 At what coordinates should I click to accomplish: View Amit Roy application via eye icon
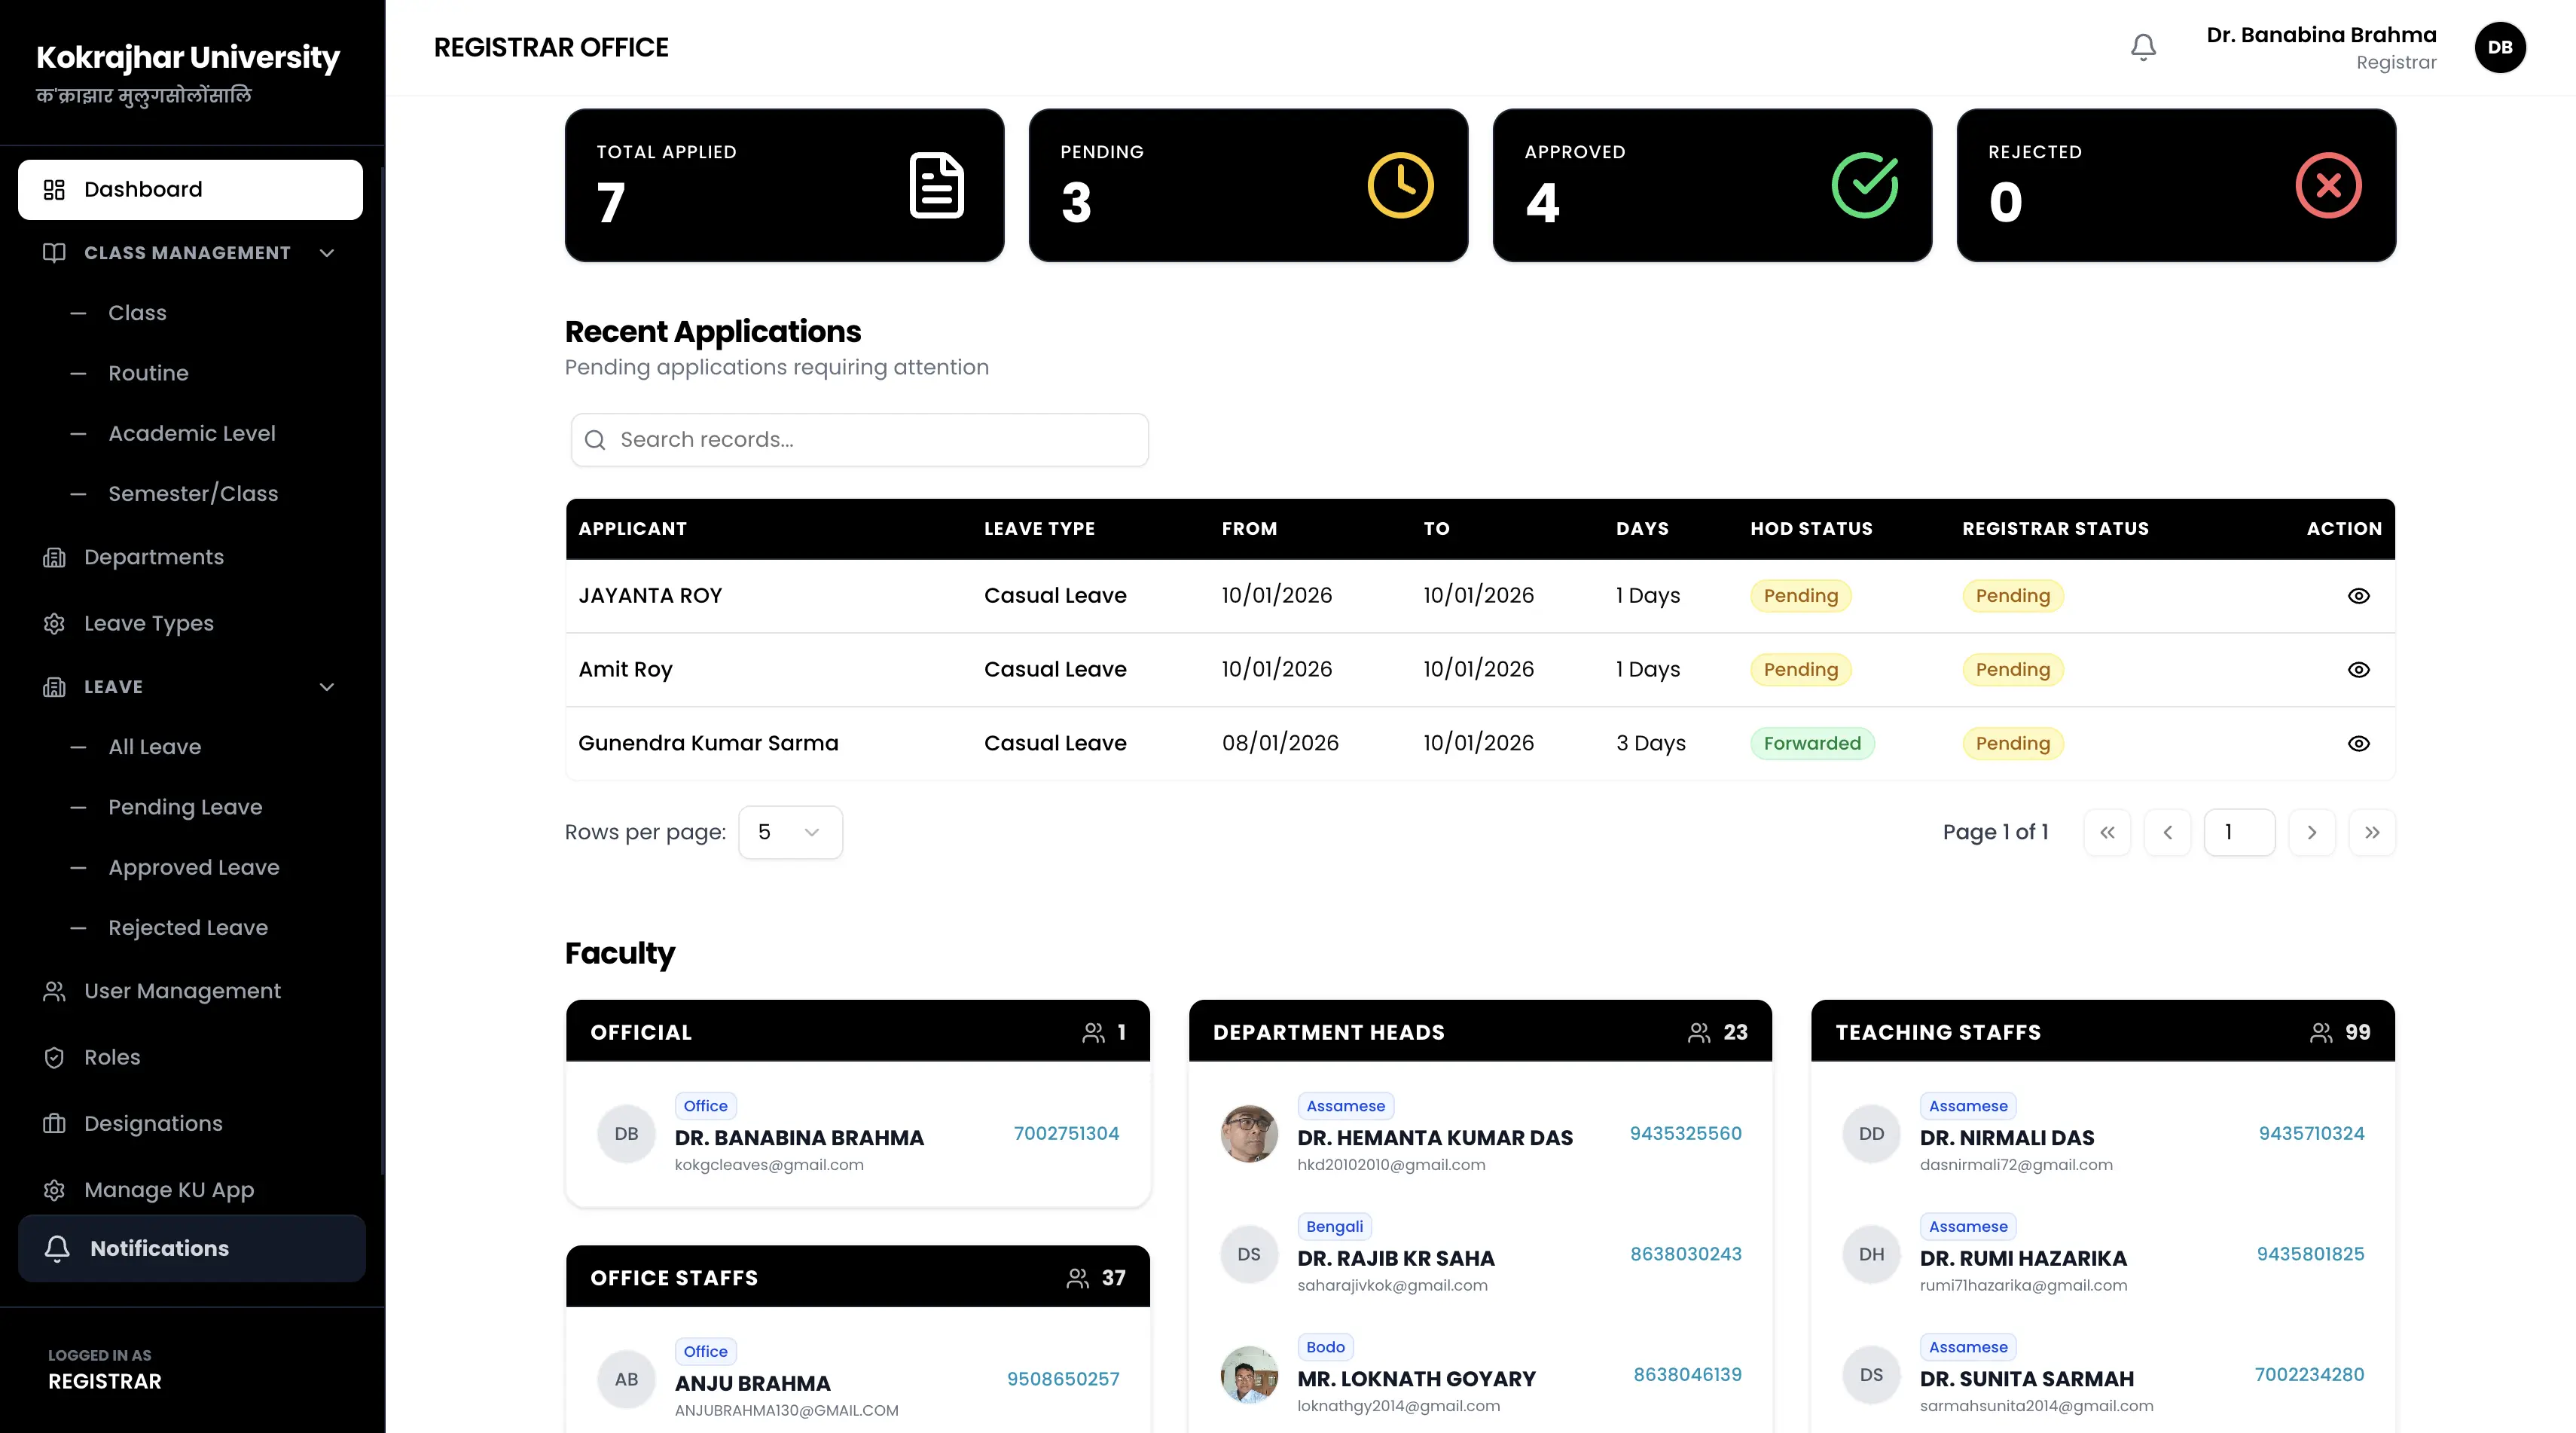pos(2358,670)
